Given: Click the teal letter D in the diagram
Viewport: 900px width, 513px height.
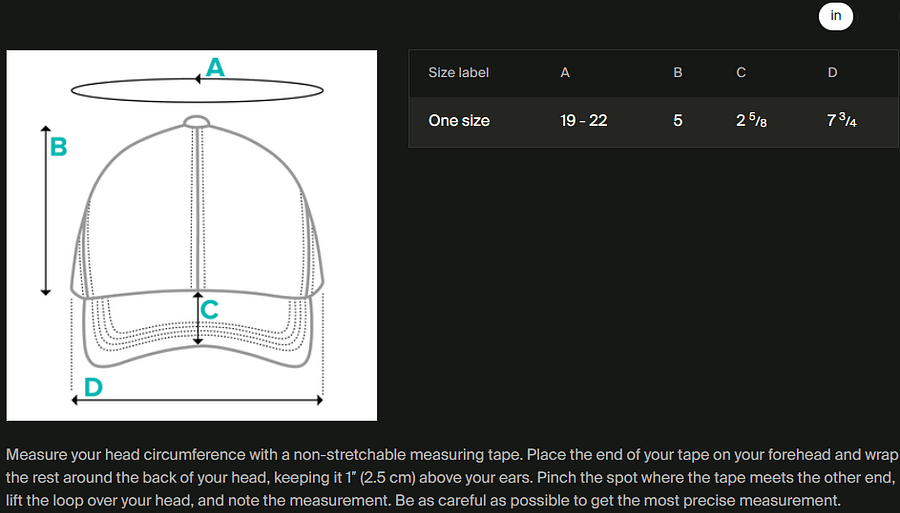Looking at the screenshot, I should (93, 387).
